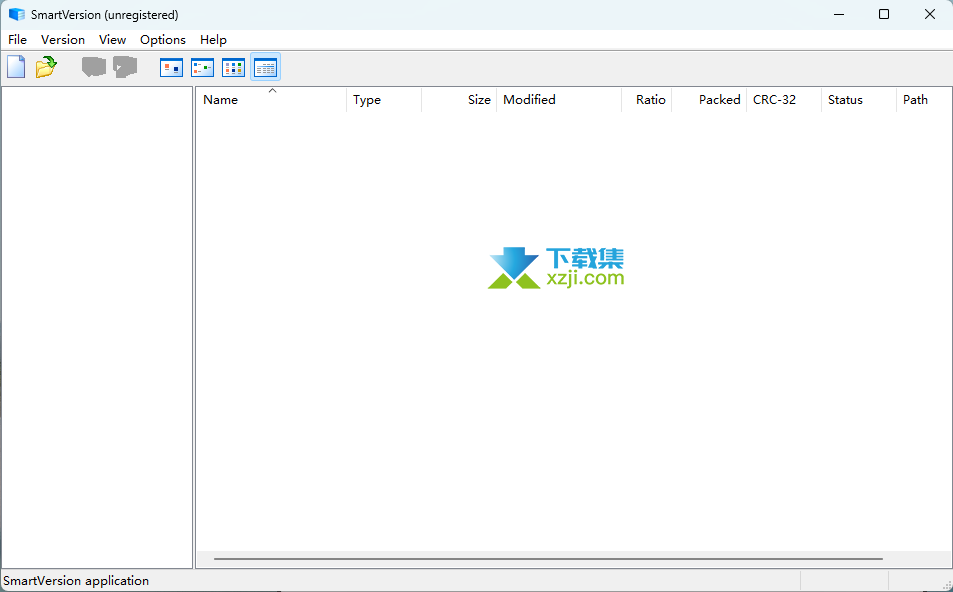Viewport: 953px width, 592px height.
Task: Sort list by Modified column header
Action: (559, 100)
